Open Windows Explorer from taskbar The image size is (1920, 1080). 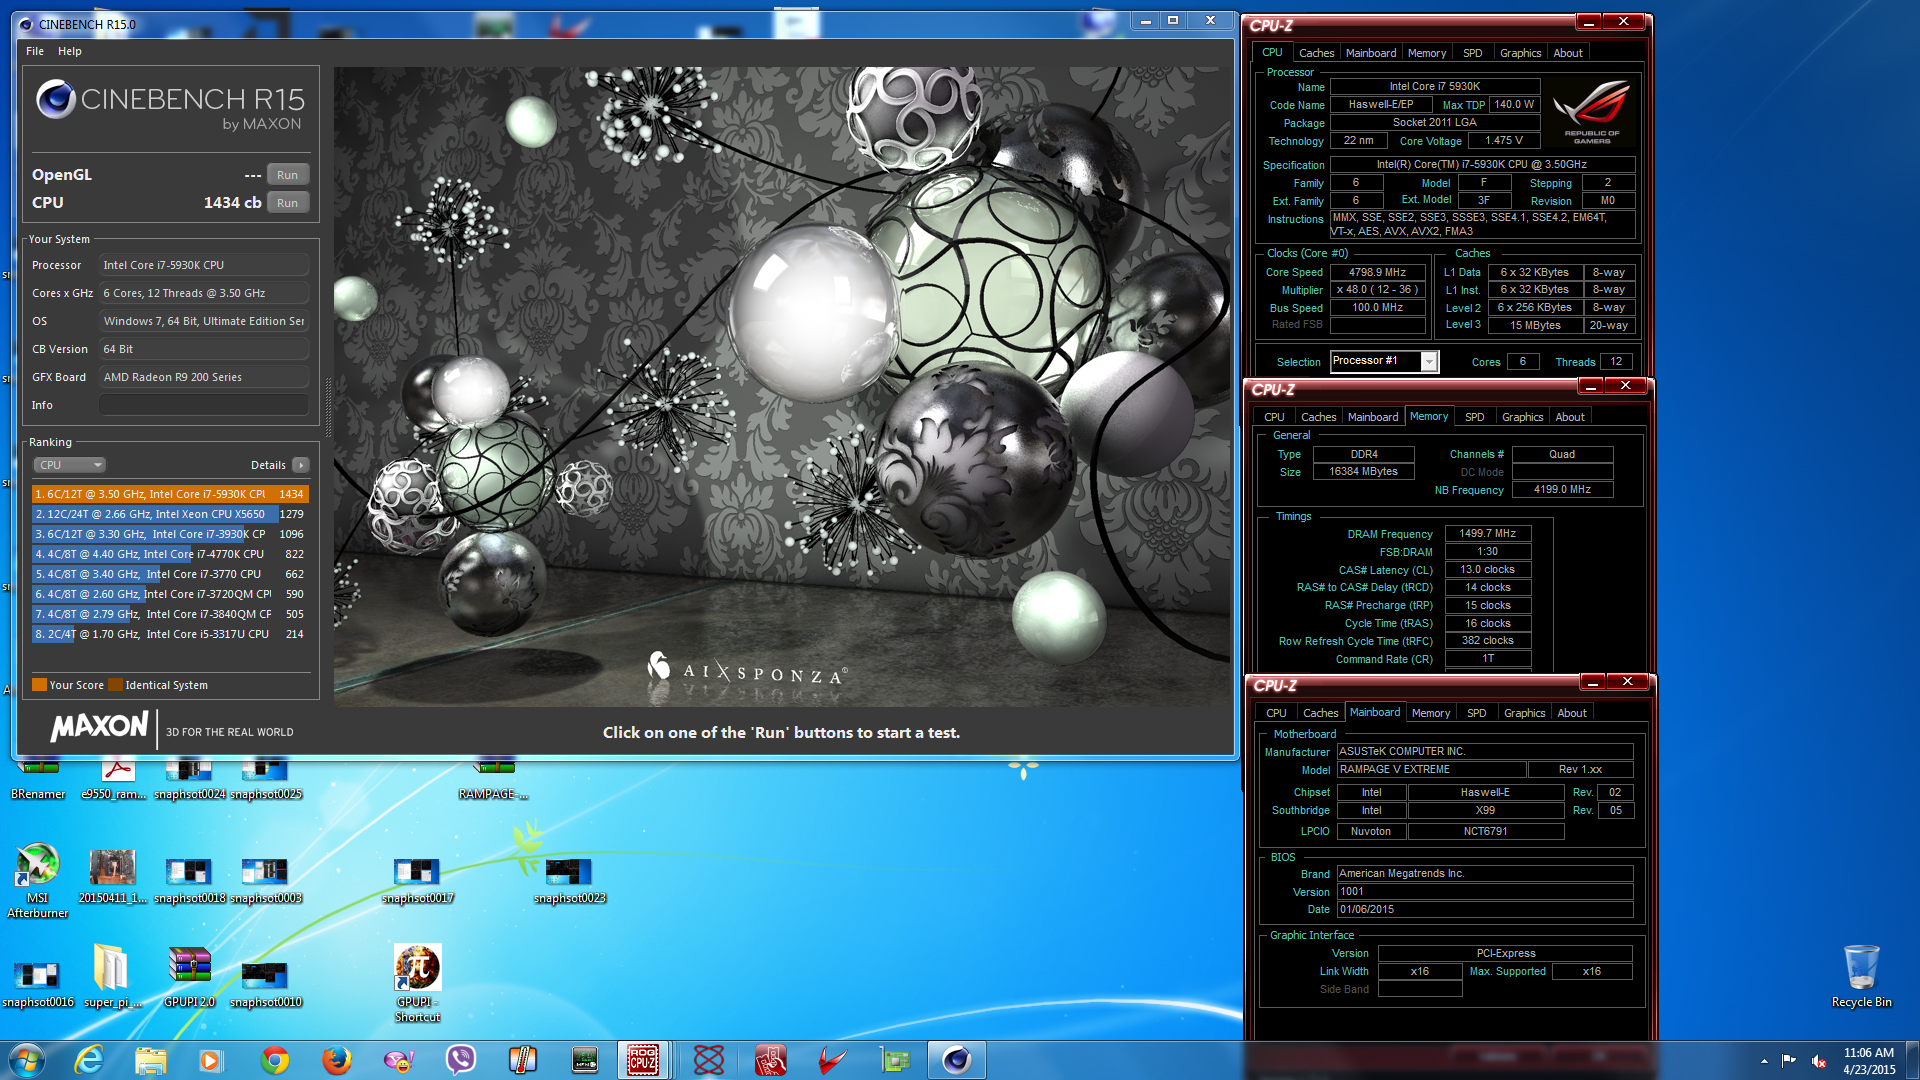151,1060
